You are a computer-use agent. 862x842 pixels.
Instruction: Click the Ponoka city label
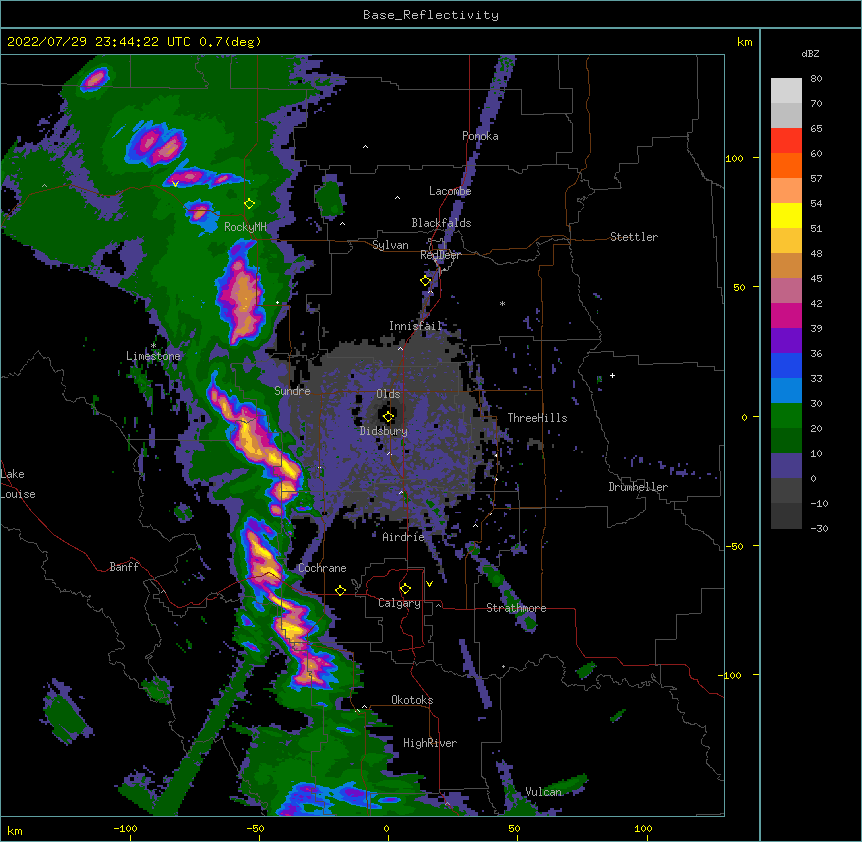pyautogui.click(x=480, y=136)
